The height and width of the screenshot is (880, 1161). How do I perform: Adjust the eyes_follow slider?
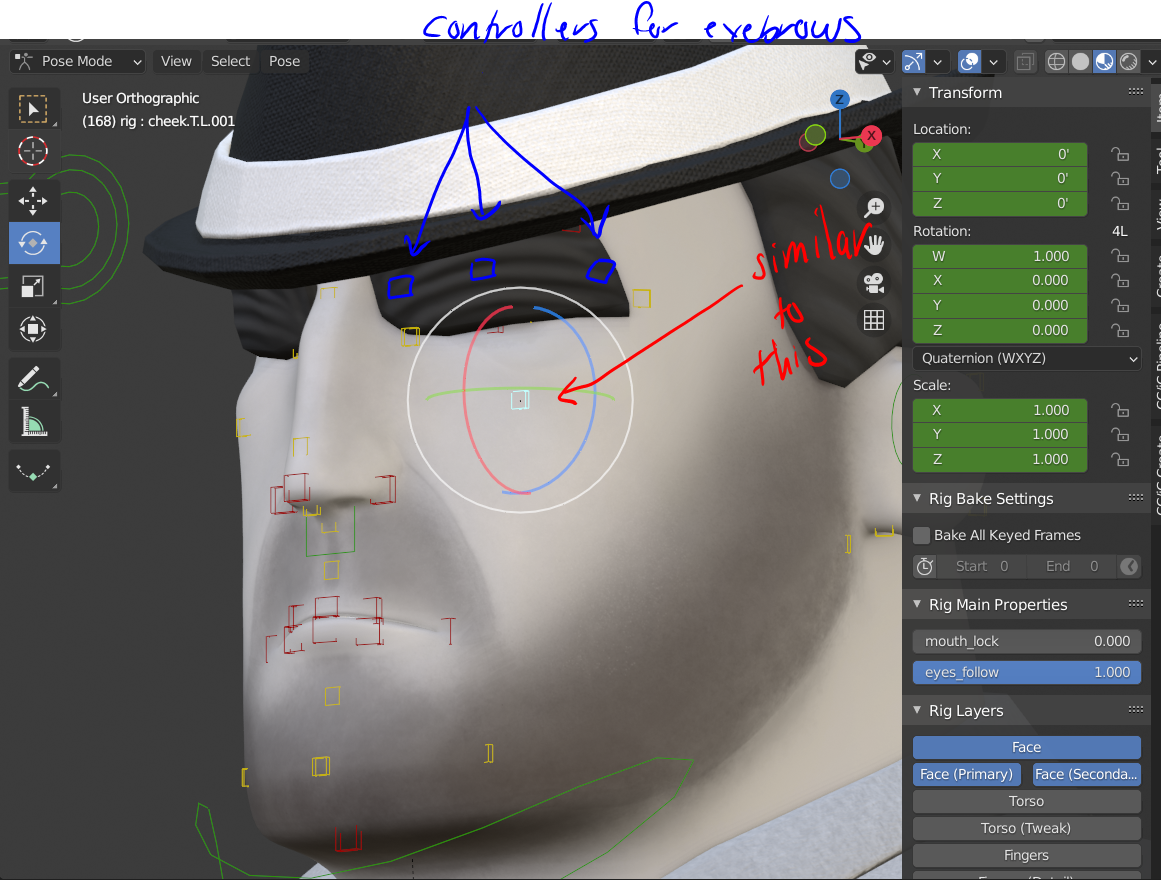tap(1026, 673)
